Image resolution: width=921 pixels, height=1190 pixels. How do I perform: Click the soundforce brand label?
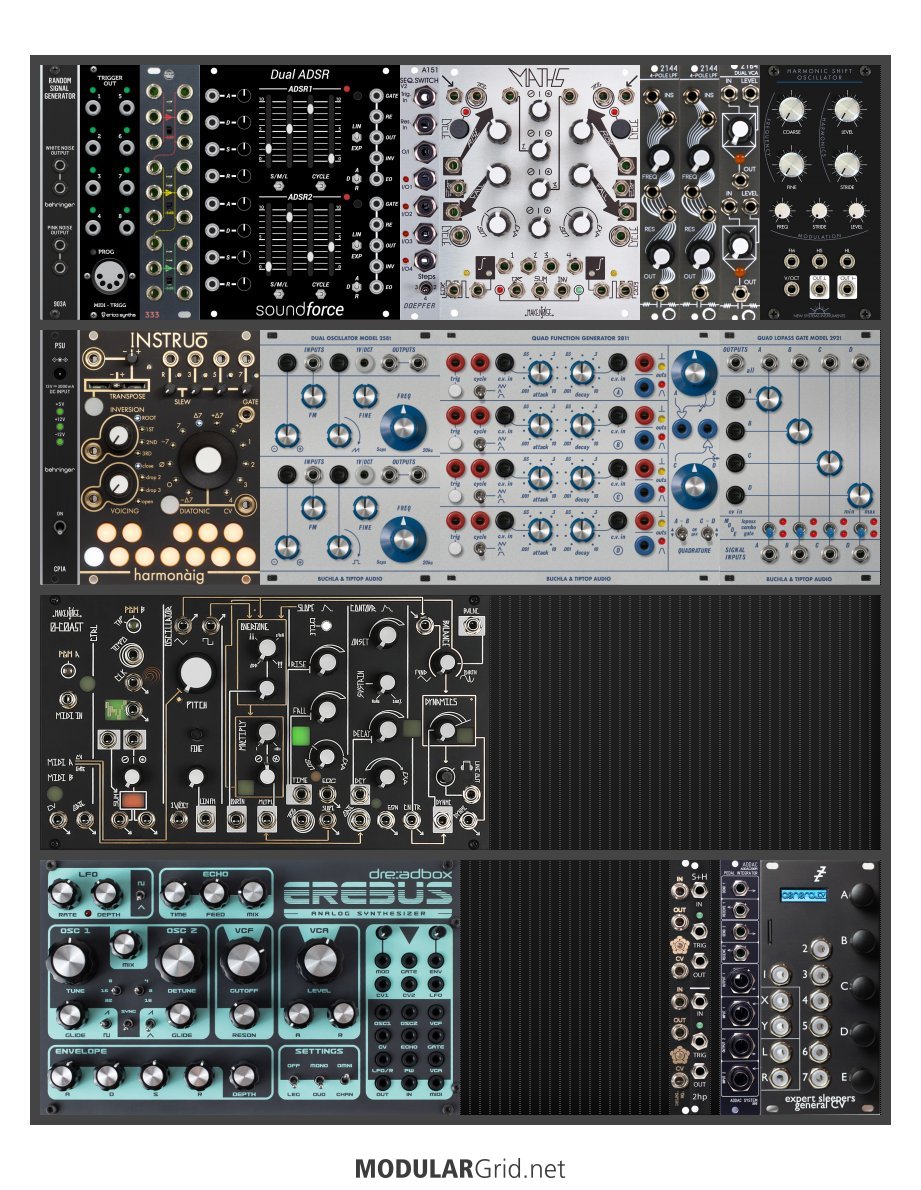[300, 310]
